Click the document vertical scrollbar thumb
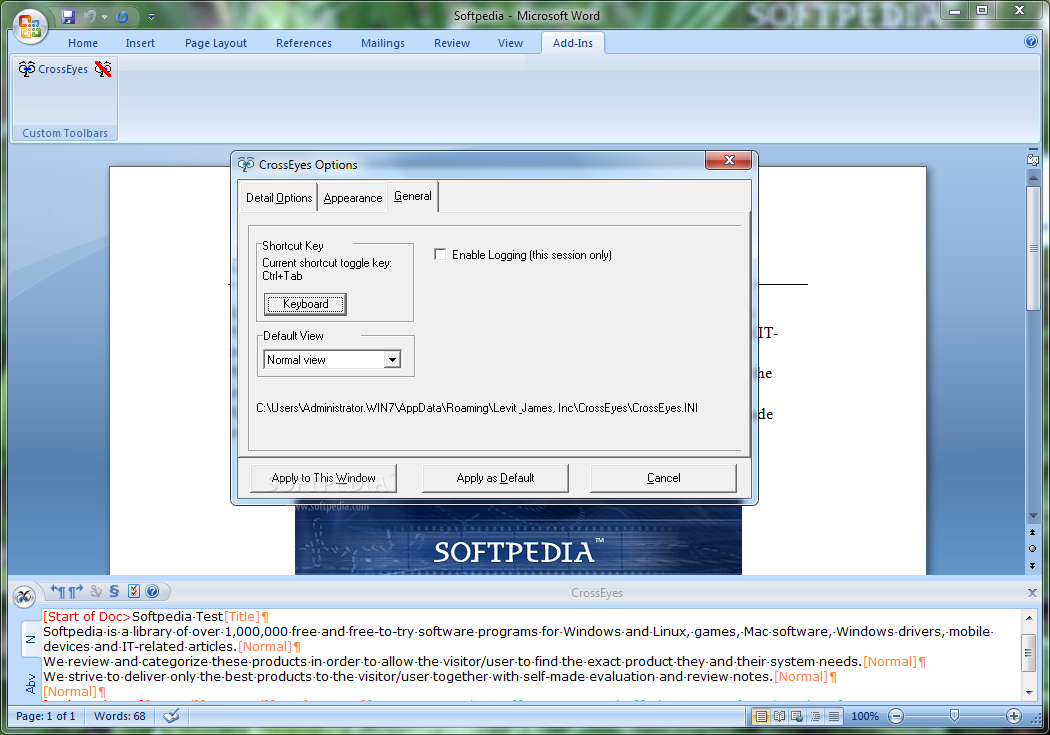 tap(1033, 248)
